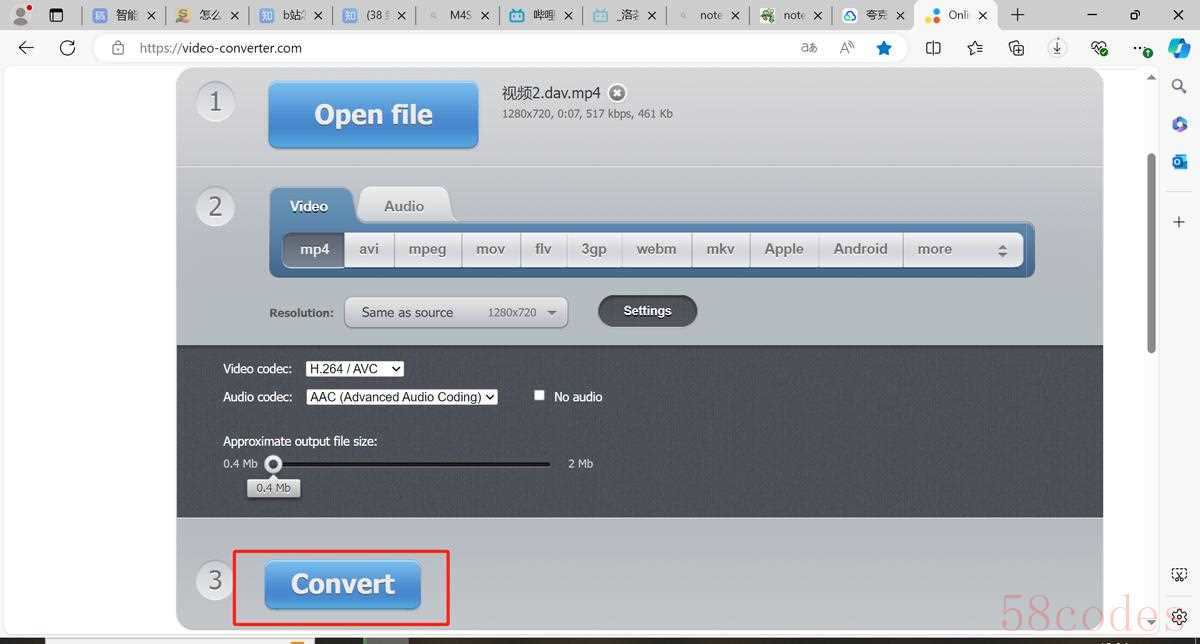
Task: Expand the Resolution Same as source dropdown
Action: (456, 312)
